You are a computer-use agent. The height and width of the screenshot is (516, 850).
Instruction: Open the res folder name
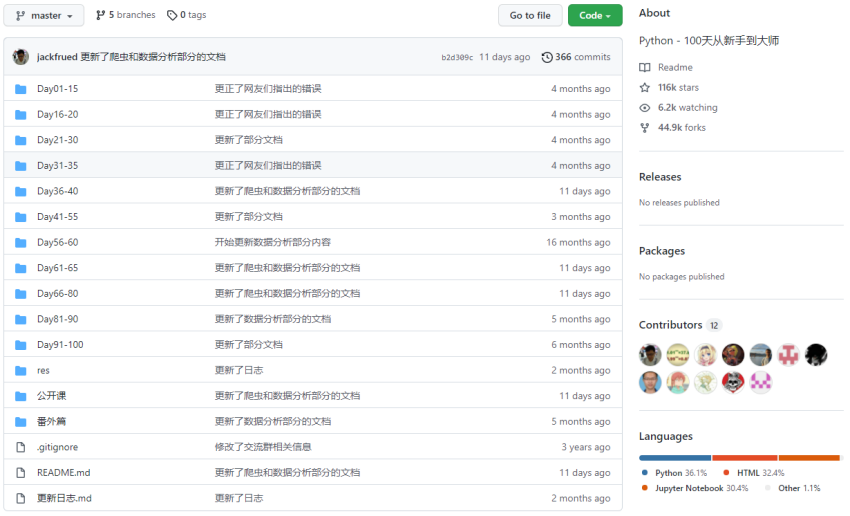(x=43, y=371)
